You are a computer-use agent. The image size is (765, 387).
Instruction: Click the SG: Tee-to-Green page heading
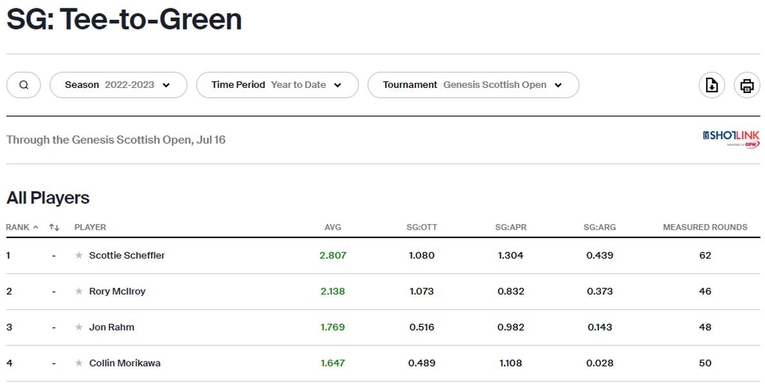[124, 19]
